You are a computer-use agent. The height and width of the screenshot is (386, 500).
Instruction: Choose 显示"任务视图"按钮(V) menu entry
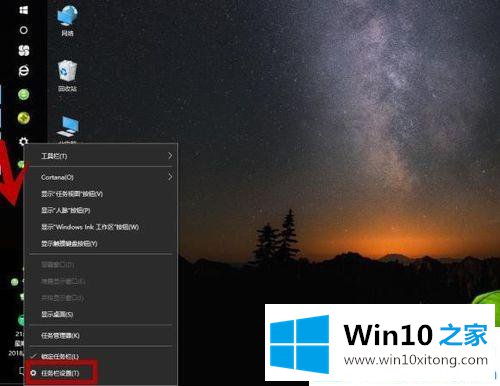tap(102, 194)
